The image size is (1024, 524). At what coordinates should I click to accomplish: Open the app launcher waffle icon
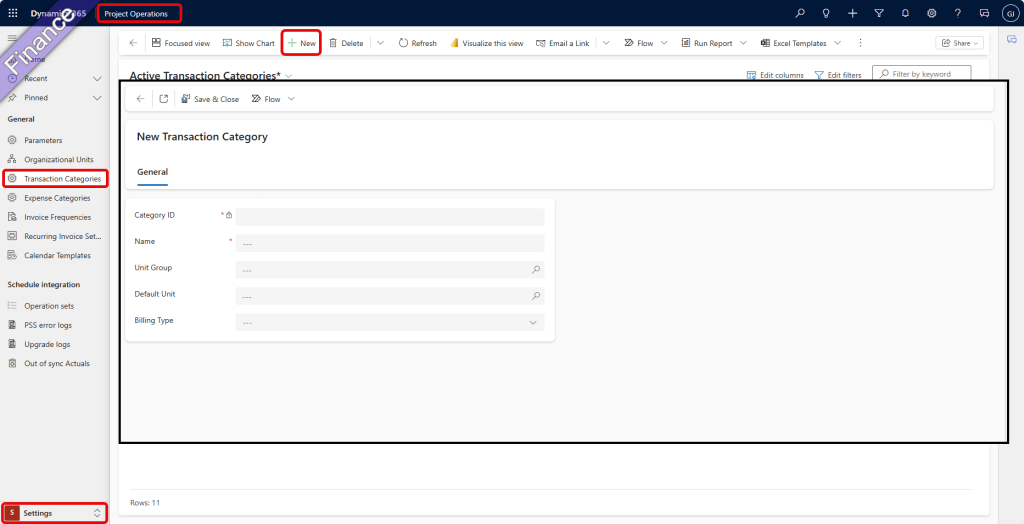(x=13, y=13)
